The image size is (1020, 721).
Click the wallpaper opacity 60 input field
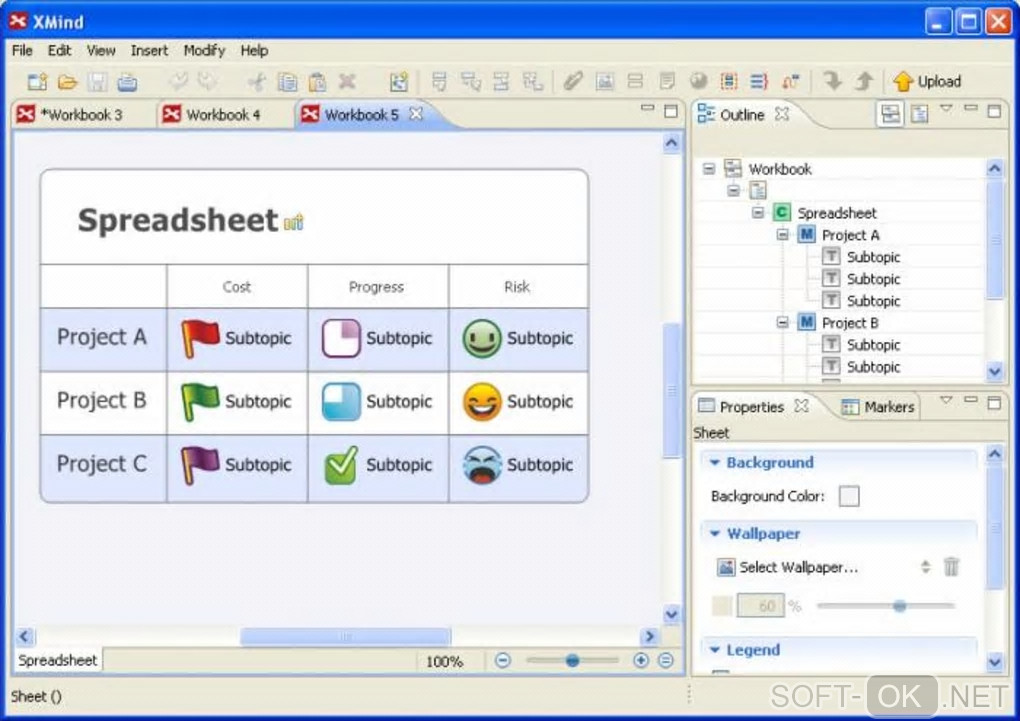click(760, 606)
